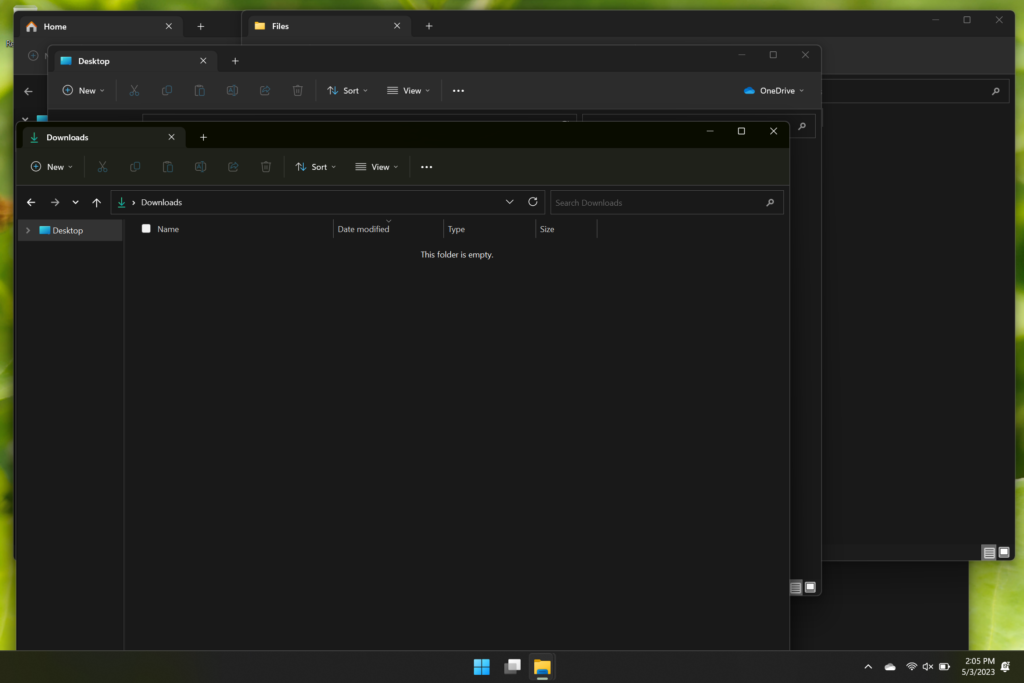
Task: Add new tab in Desktop window
Action: click(235, 61)
